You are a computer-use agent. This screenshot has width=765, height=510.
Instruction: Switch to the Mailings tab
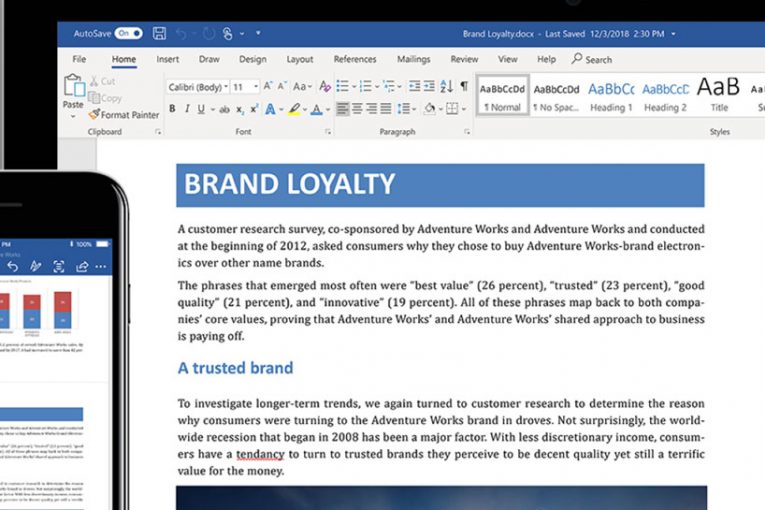point(413,59)
